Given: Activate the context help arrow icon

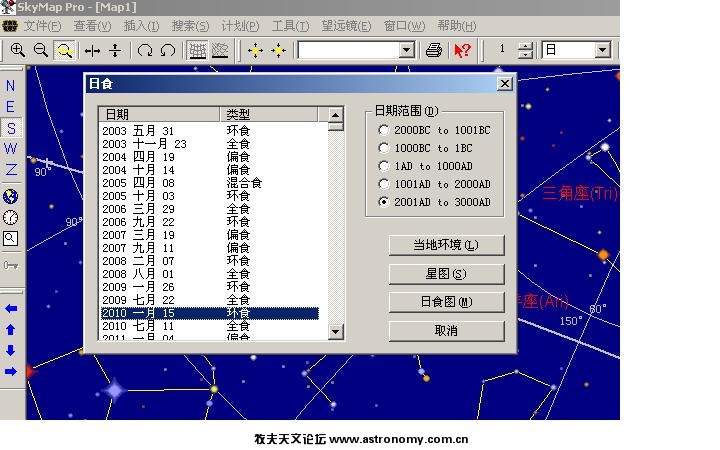Looking at the screenshot, I should pos(462,50).
